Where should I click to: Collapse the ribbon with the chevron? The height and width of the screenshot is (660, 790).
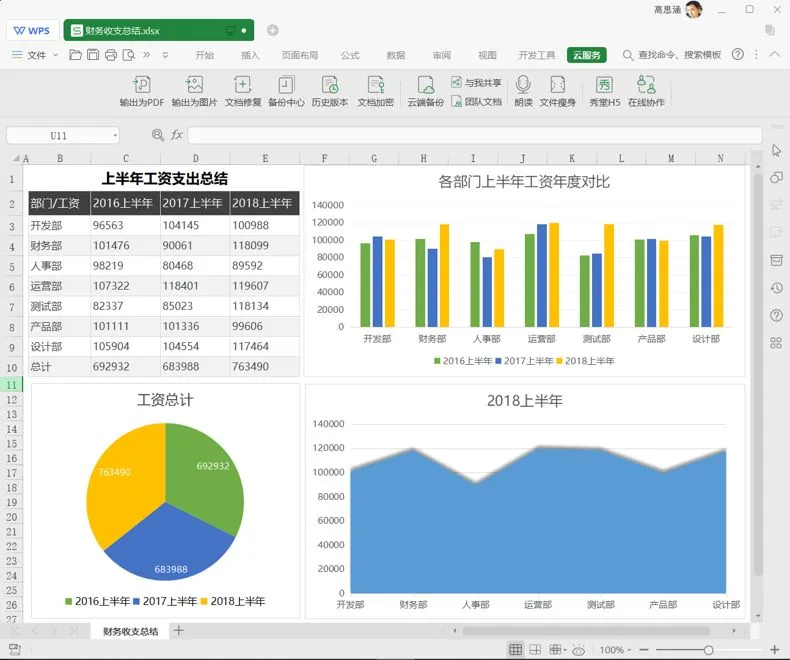[775, 54]
